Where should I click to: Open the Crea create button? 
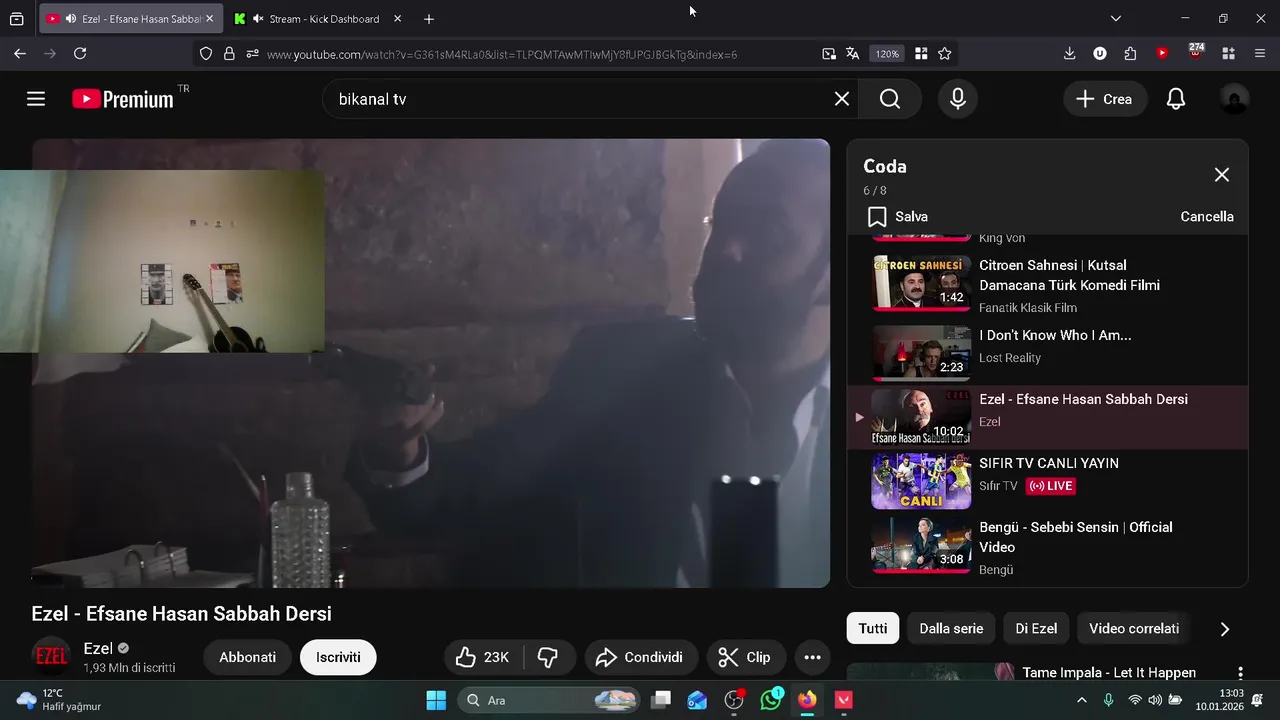tap(1104, 99)
